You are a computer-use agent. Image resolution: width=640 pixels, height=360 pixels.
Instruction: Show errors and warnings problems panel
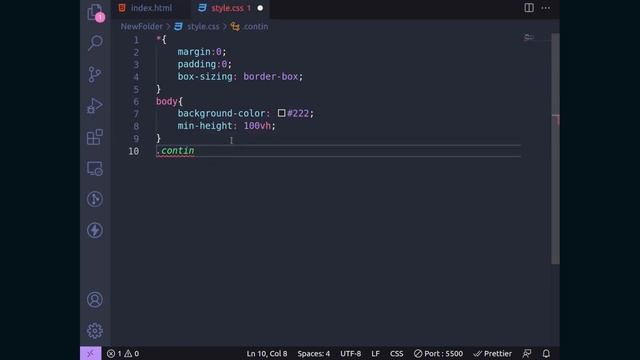123,353
